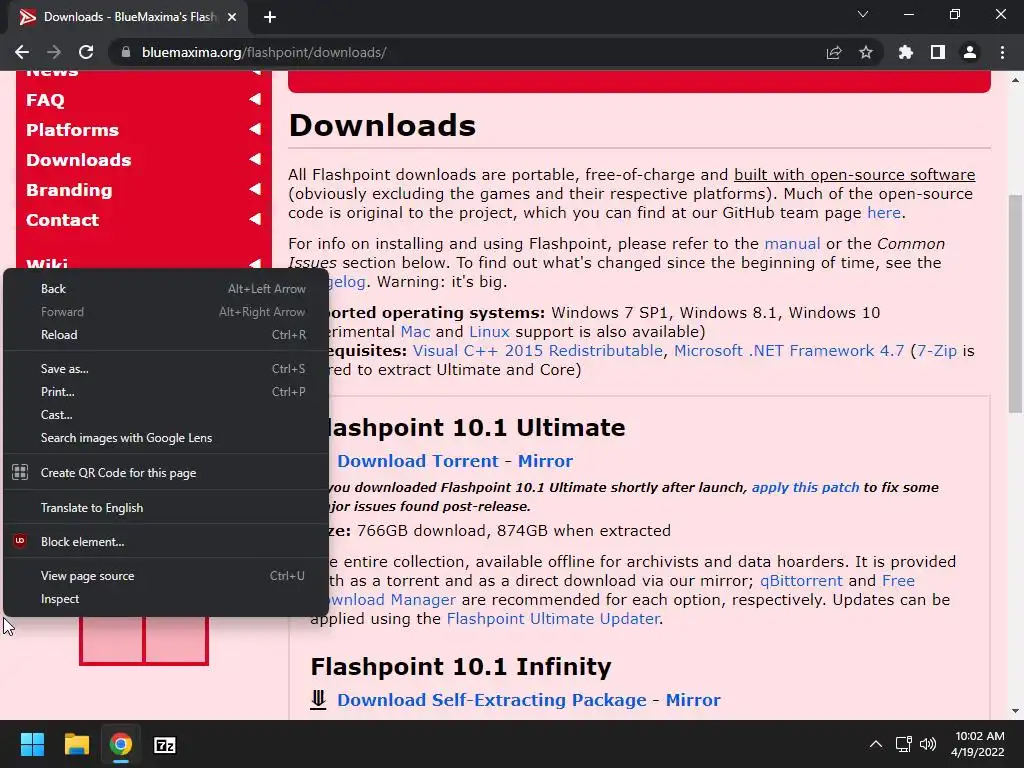Click the download icon beside Self-Extracting Package

pos(318,699)
